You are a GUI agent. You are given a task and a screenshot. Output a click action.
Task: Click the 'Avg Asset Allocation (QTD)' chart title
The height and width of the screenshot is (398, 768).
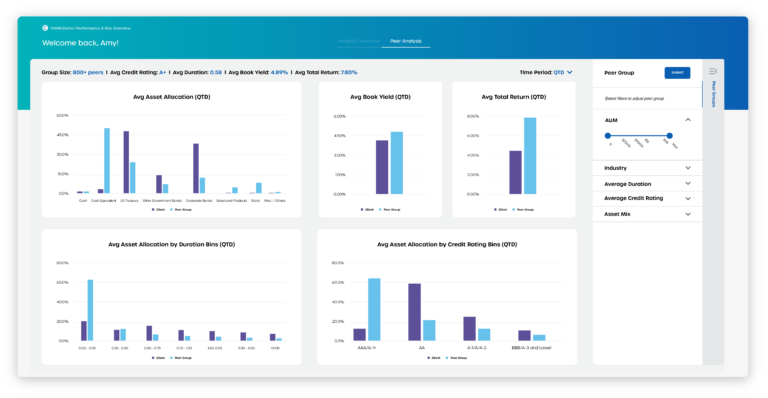171,97
